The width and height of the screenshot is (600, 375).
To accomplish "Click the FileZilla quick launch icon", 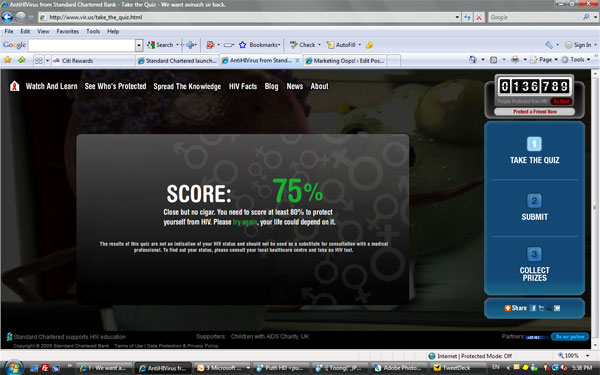I will pyautogui.click(x=45, y=368).
